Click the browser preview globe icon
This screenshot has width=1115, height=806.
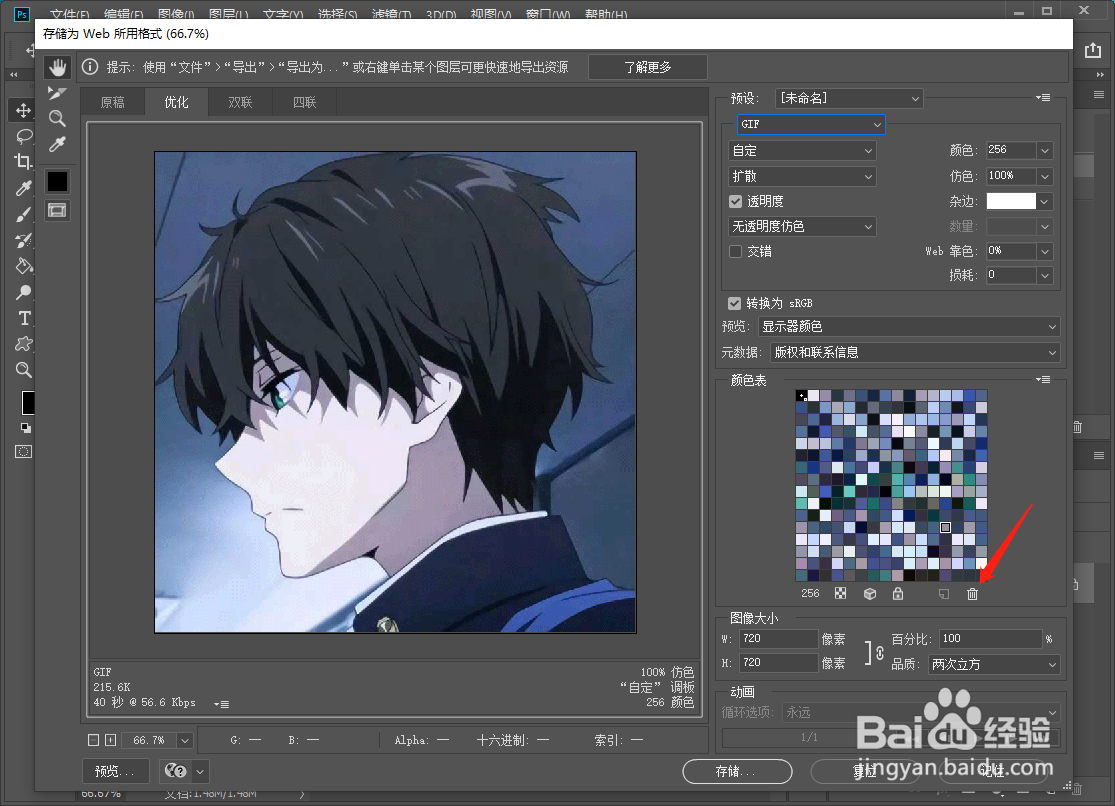(x=176, y=770)
